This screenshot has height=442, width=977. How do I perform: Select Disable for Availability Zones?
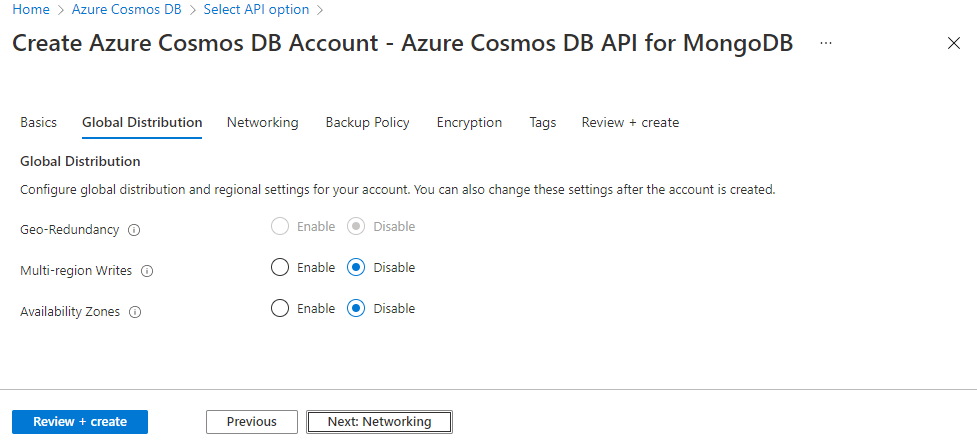pos(356,309)
